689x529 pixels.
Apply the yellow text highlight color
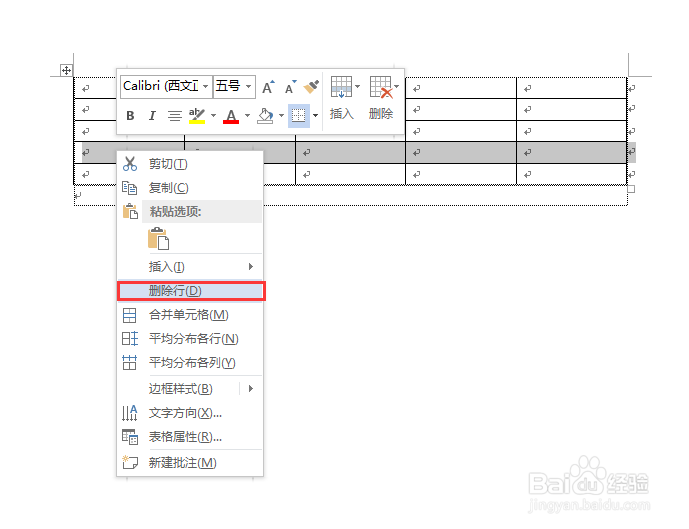pos(197,116)
